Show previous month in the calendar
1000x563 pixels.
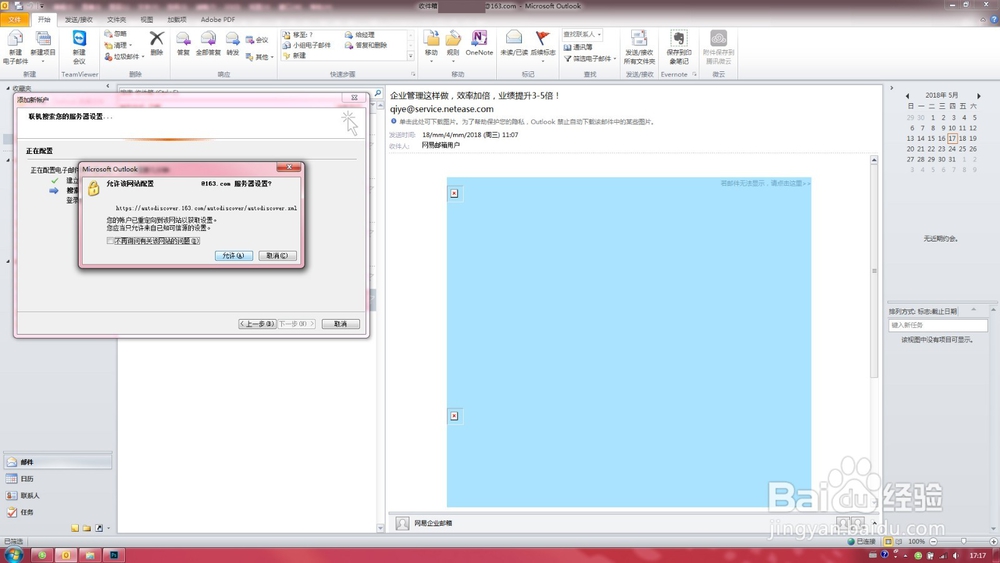click(x=908, y=96)
